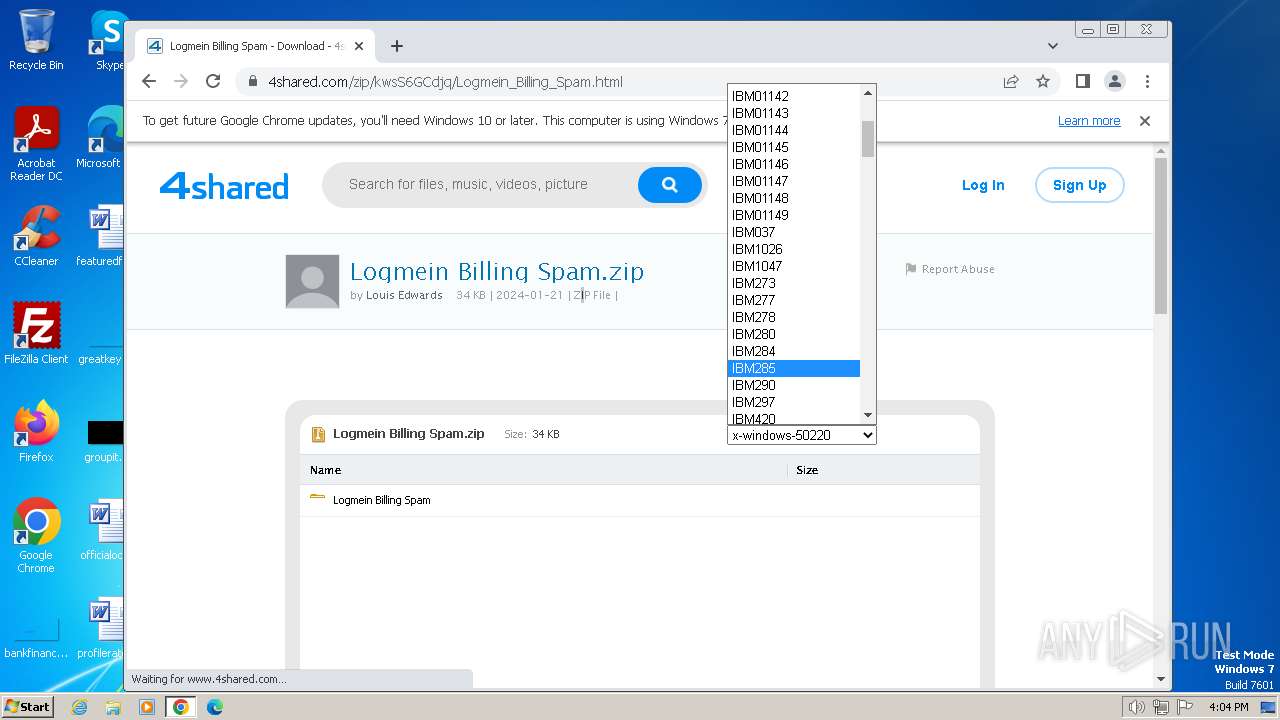Click the Windows Start button

[x=28, y=707]
